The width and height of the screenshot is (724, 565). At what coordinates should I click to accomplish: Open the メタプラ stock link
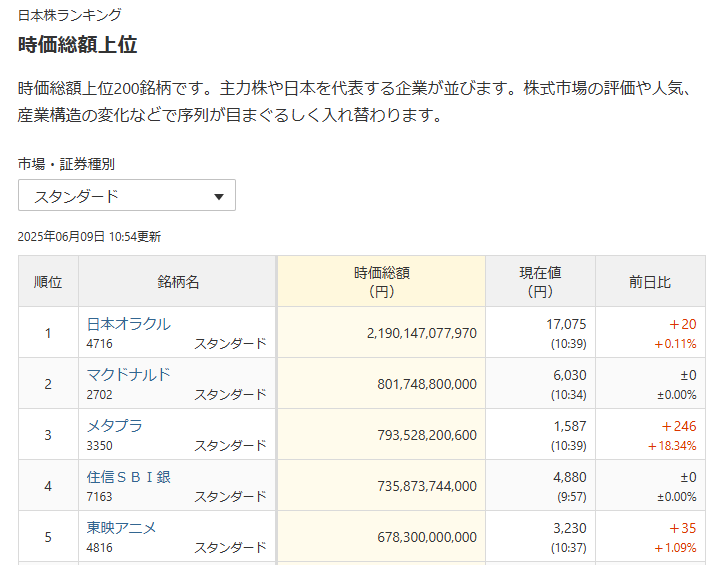(115, 426)
